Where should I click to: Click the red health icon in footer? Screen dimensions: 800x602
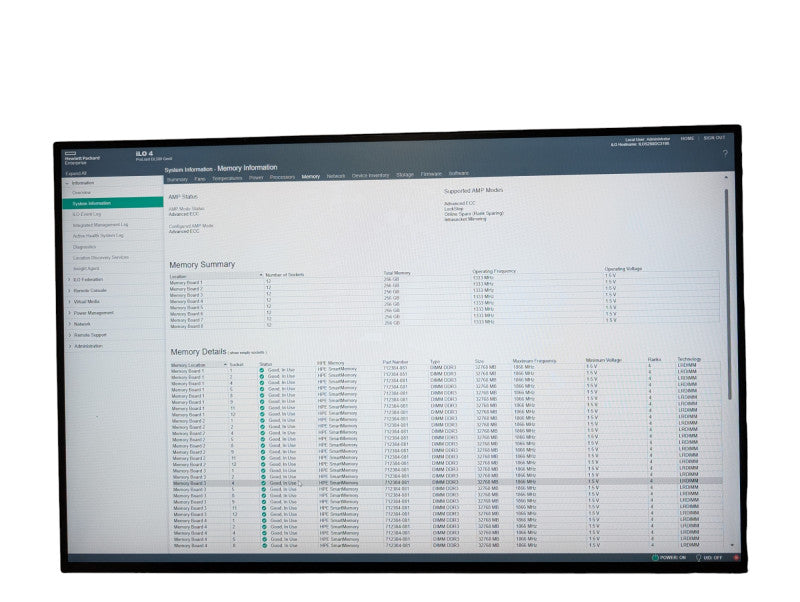coord(736,558)
